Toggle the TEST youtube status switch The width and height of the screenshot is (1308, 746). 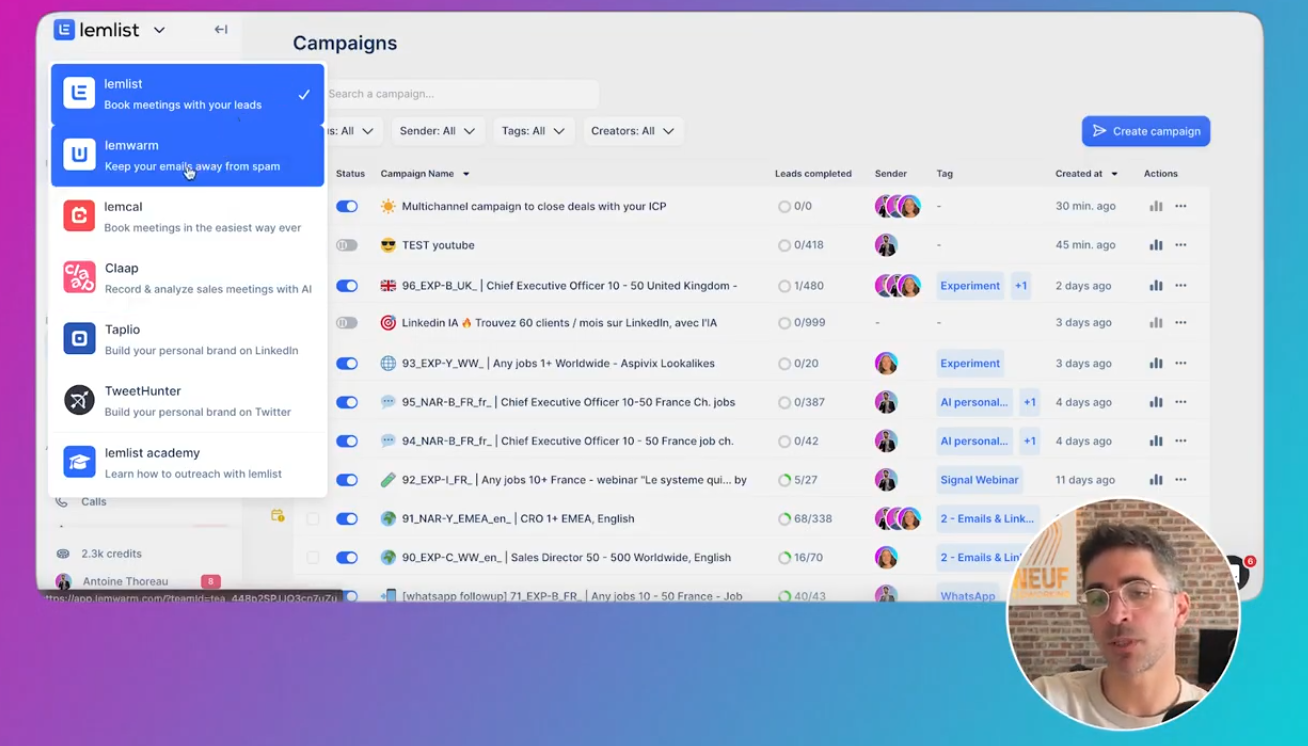(347, 245)
